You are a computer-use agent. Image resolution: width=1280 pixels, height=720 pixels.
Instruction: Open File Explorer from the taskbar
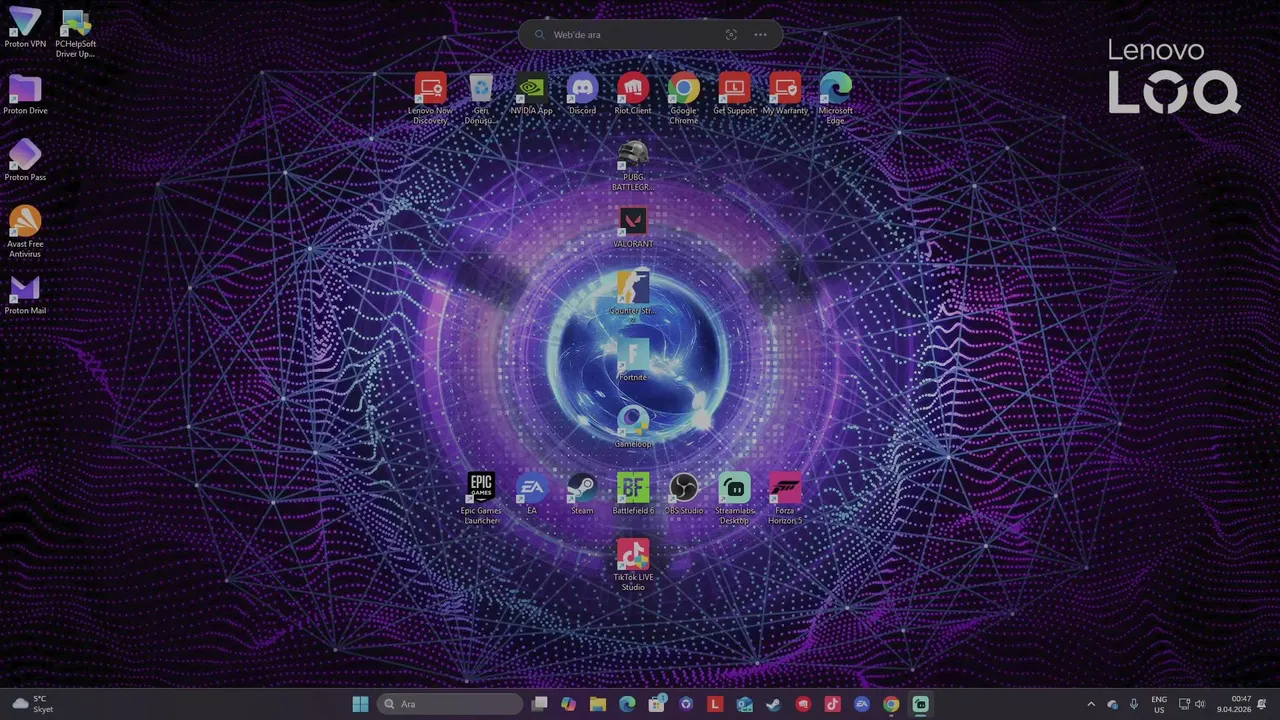[x=598, y=704]
